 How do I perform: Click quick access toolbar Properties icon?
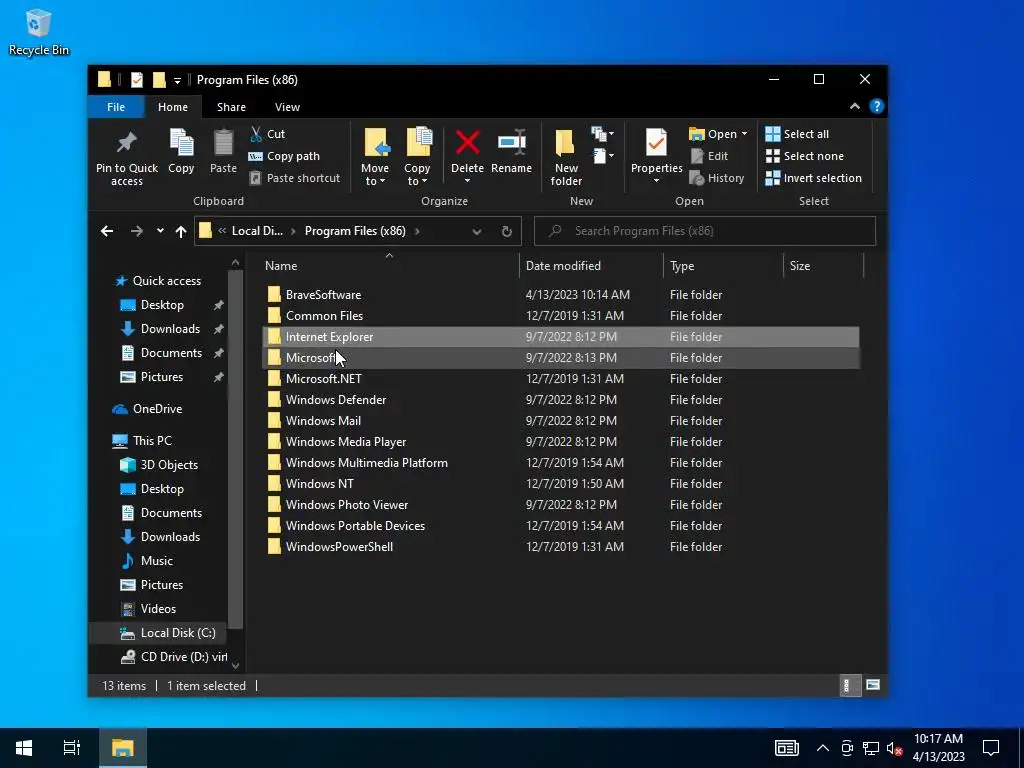[136, 80]
